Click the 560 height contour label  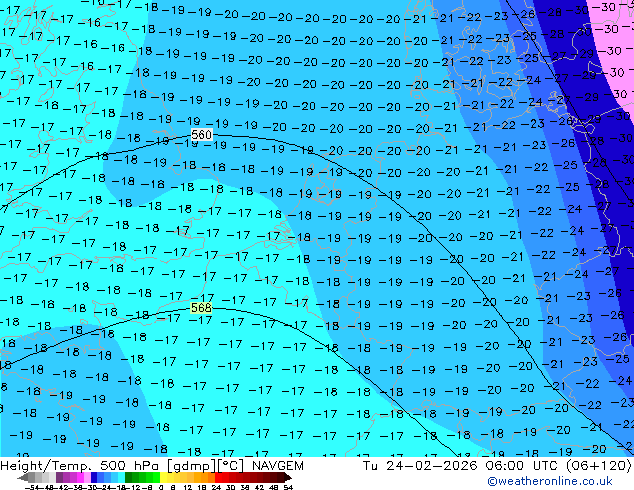pos(201,135)
